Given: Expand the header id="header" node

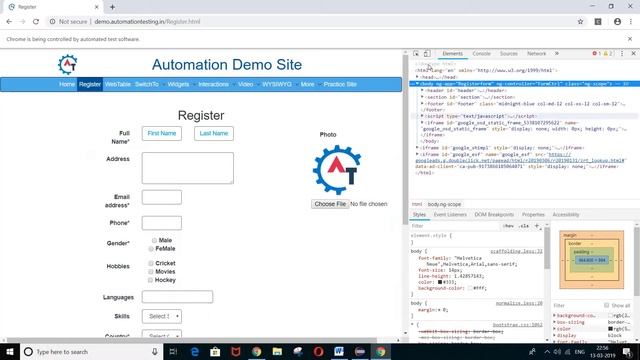Looking at the screenshot, I should pyautogui.click(x=422, y=90).
